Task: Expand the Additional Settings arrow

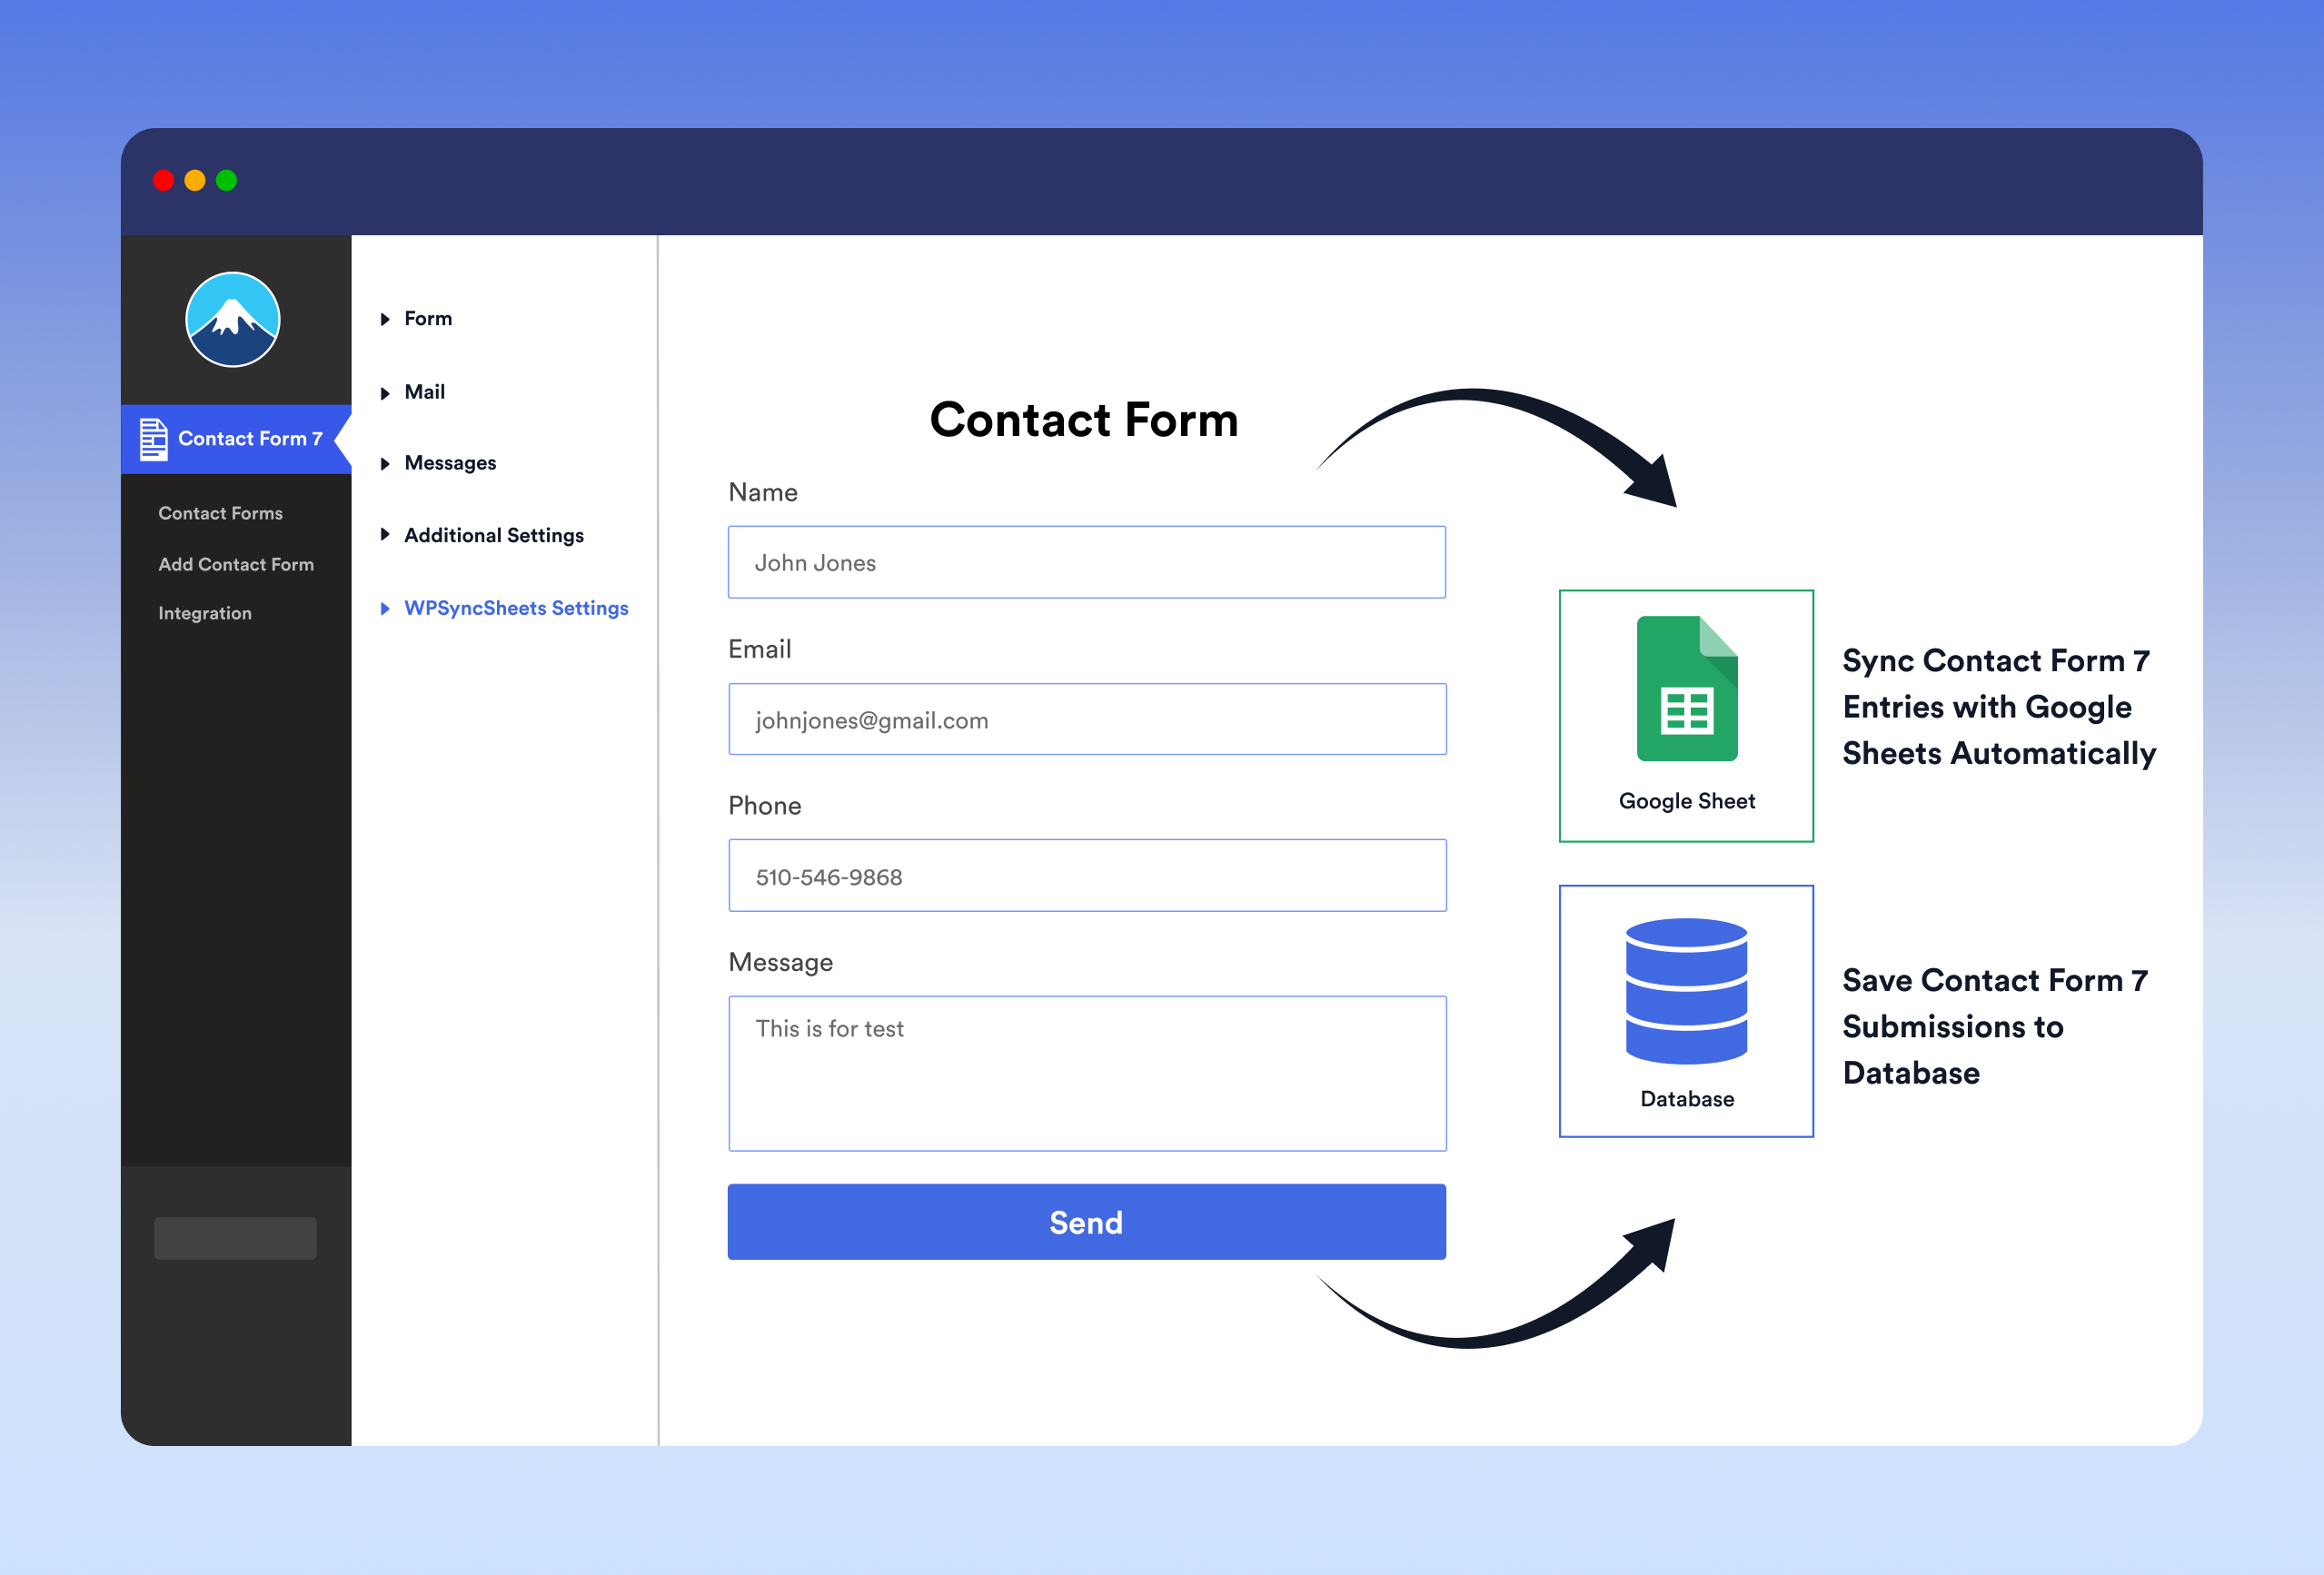Action: [x=385, y=535]
